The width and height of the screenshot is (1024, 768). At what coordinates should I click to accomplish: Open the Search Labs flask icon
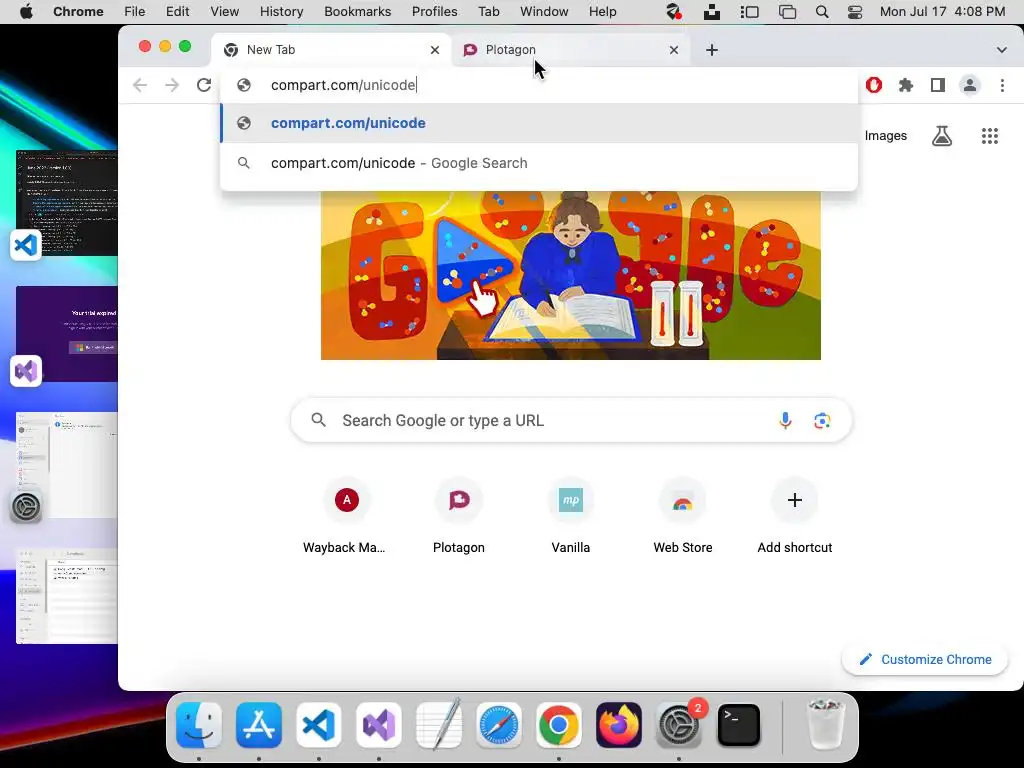(x=942, y=136)
